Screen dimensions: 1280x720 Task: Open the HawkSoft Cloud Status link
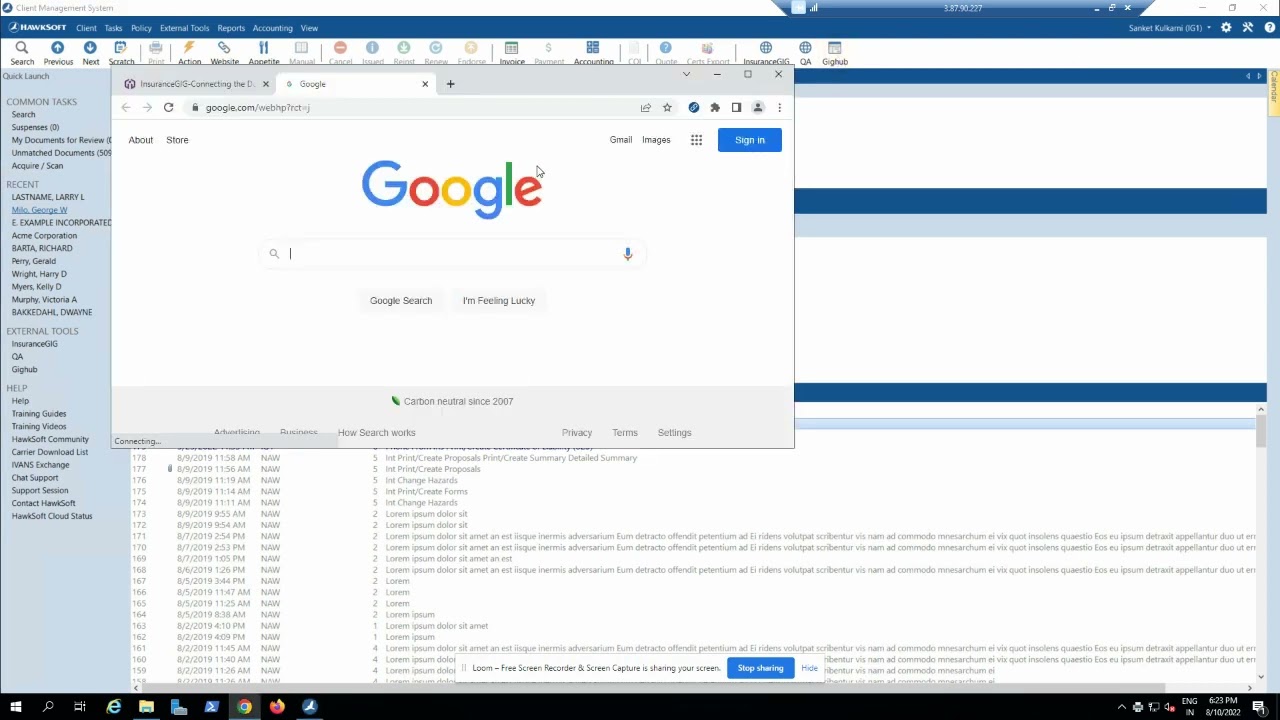click(52, 516)
